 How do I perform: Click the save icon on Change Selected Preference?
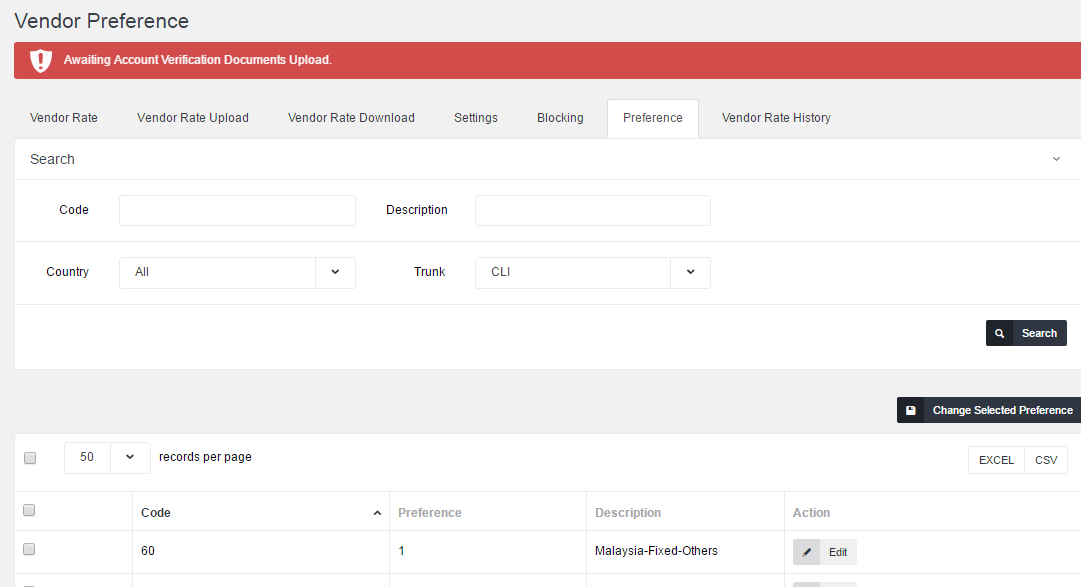tap(911, 411)
